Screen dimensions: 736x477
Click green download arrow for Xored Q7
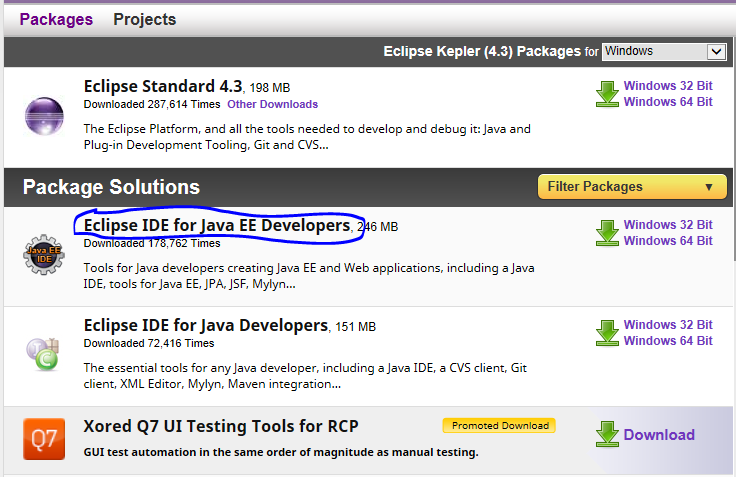607,434
